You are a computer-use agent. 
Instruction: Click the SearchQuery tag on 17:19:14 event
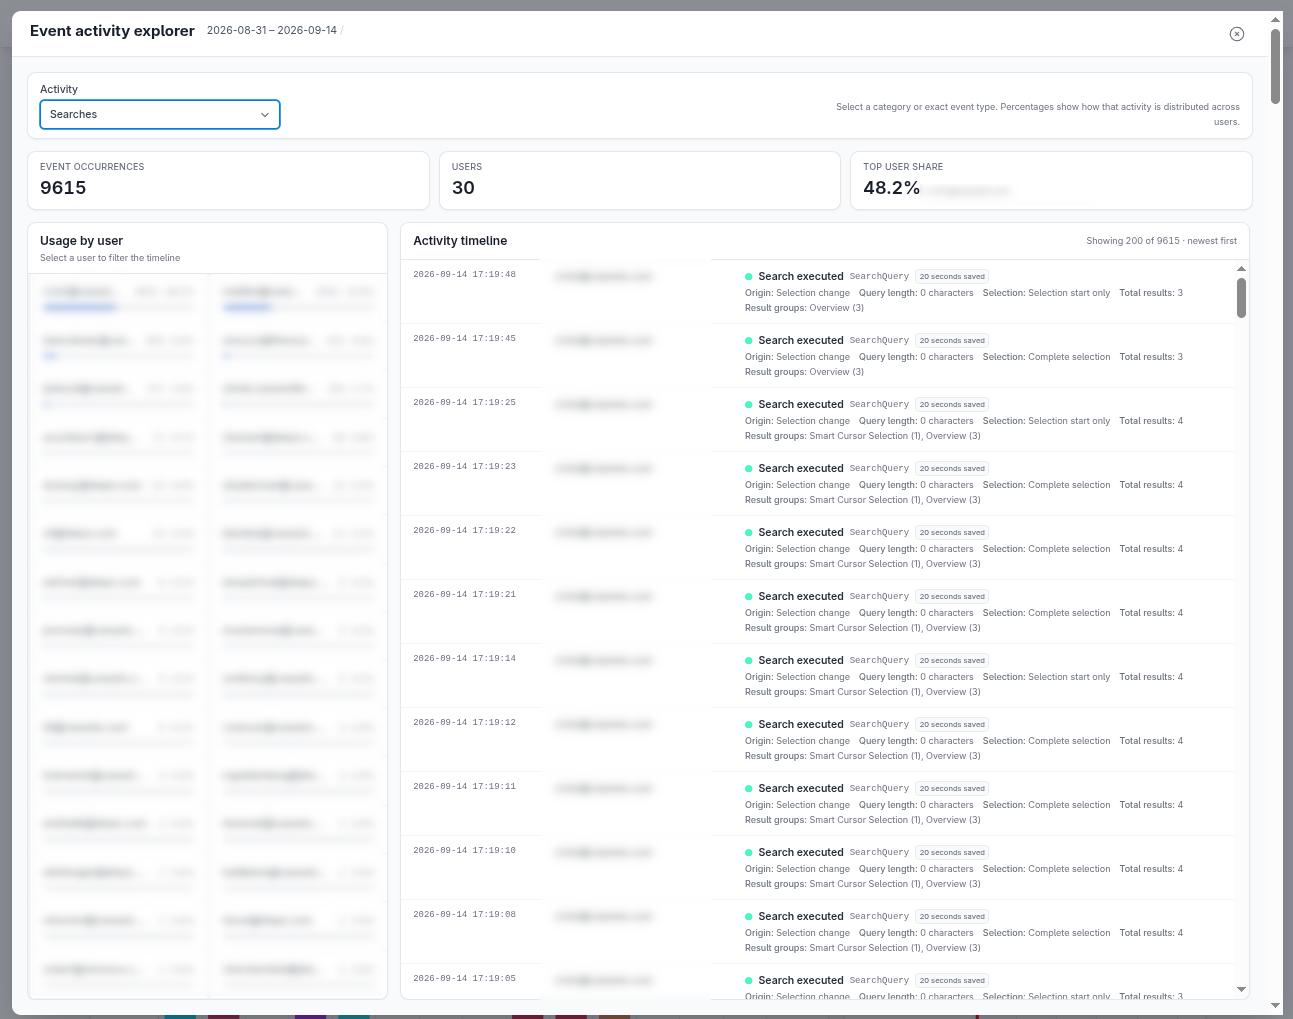(x=879, y=661)
